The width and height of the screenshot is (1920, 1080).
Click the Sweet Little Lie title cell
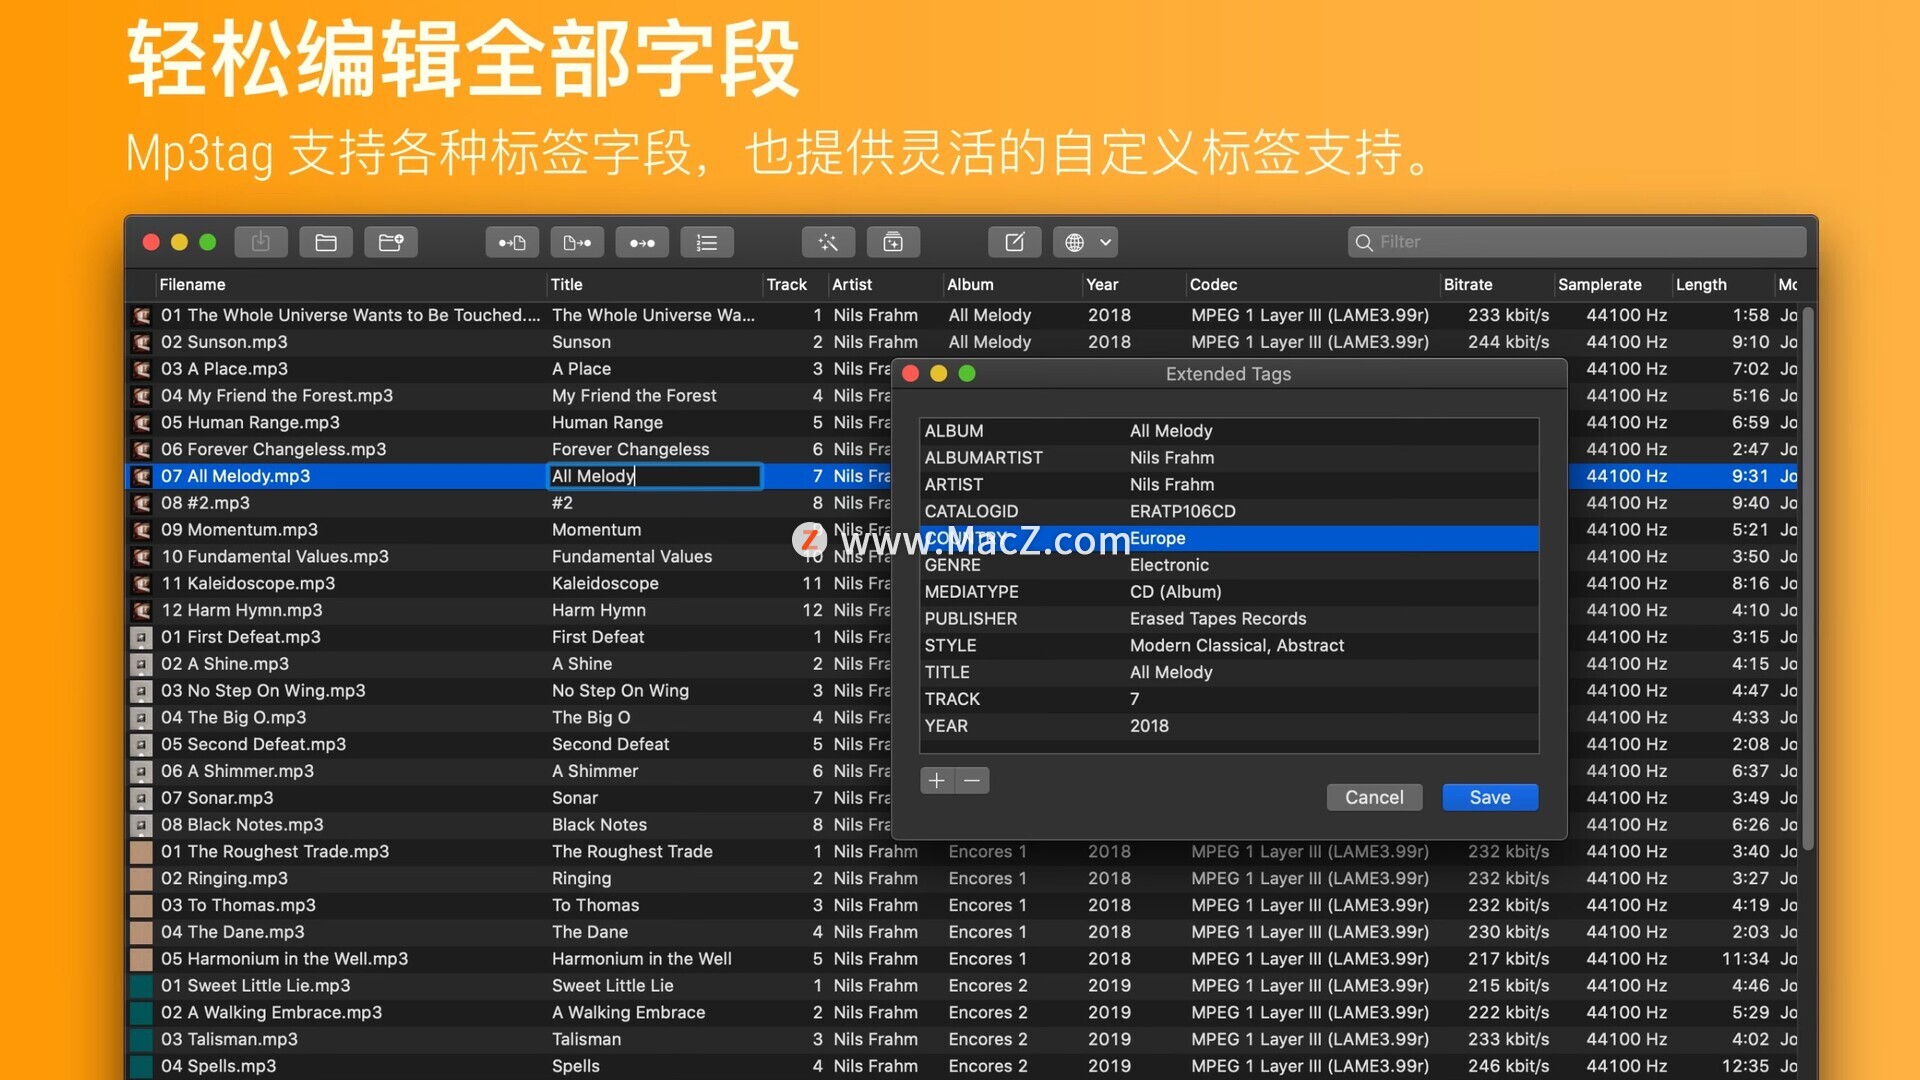click(x=612, y=986)
